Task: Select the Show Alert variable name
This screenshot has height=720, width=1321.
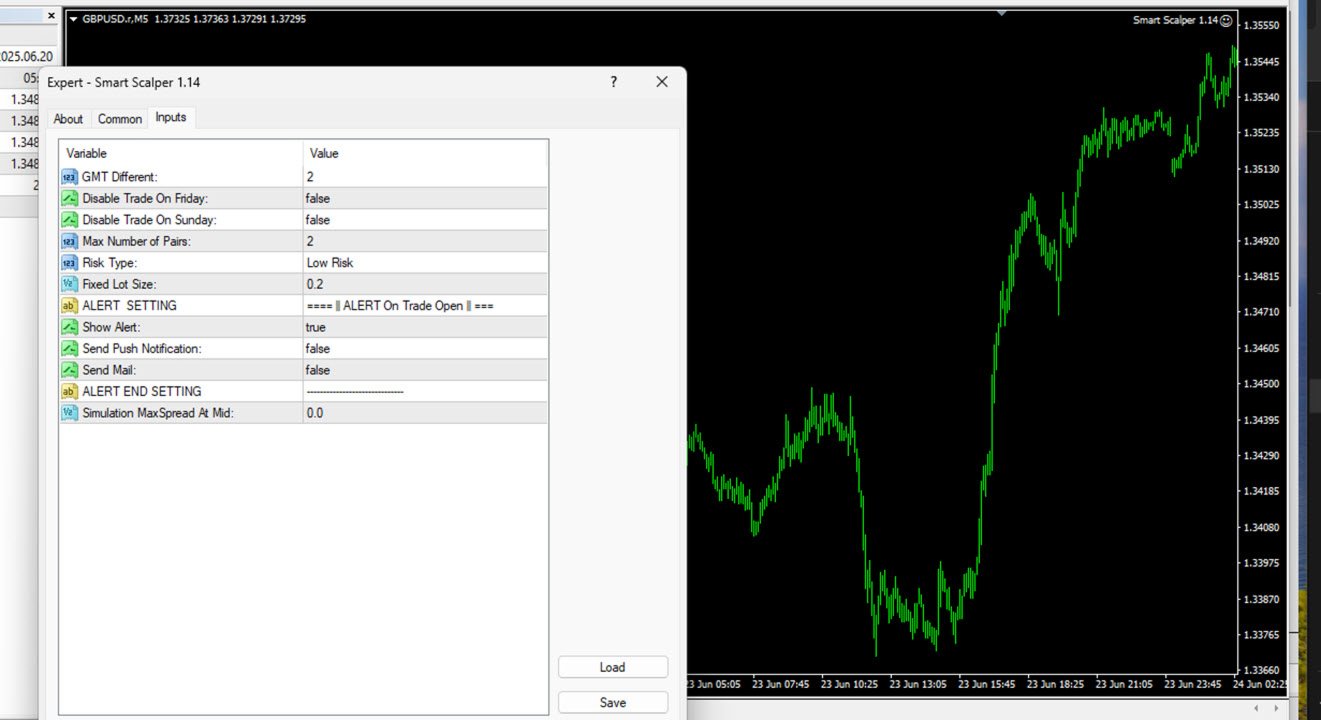Action: coord(111,327)
